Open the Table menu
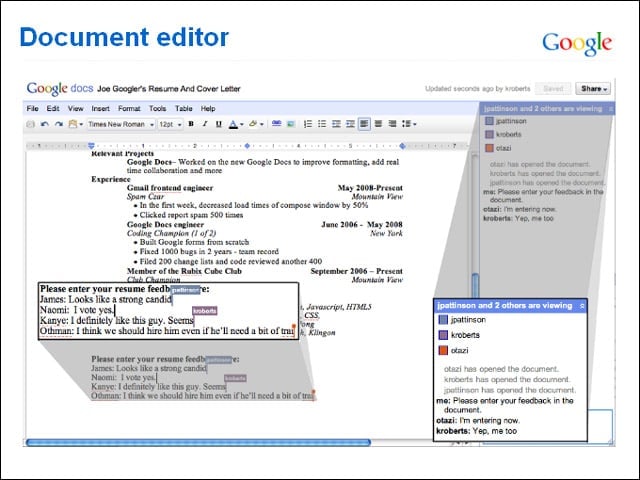640x480 pixels. 184,109
